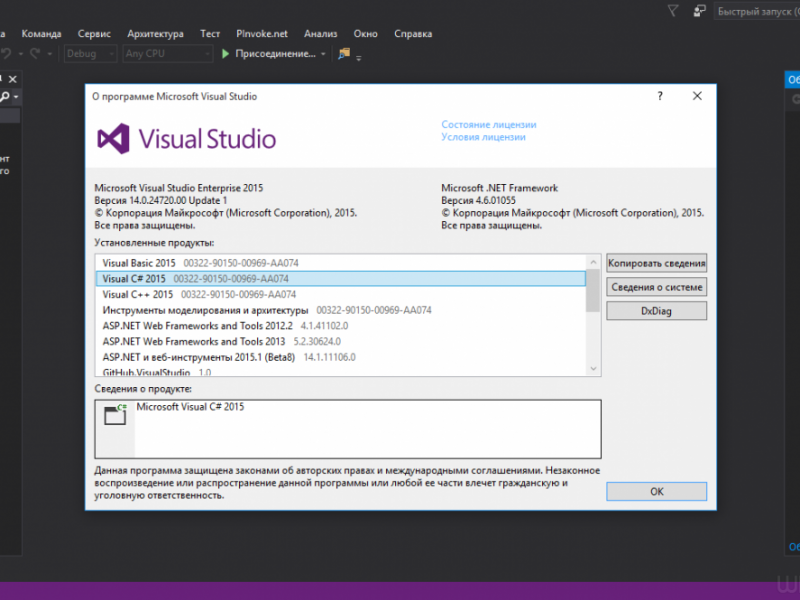This screenshot has height=600, width=800.
Task: Open the Any CPU platform dropdown
Action: click(x=168, y=54)
